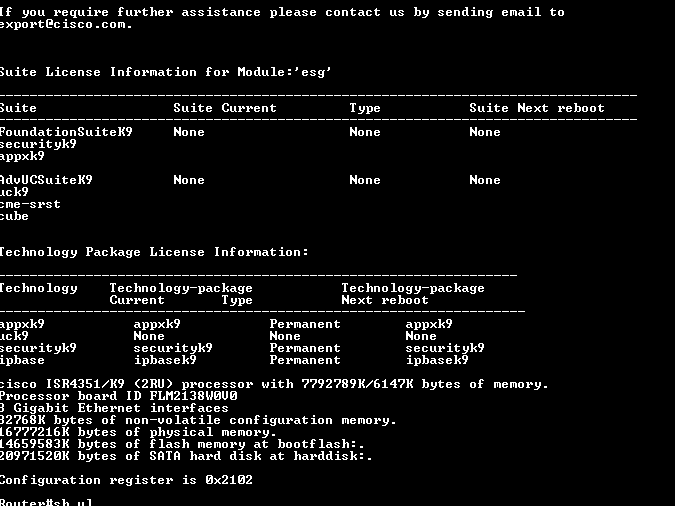Click the SATA hard disk at harddisk line
Screen dimensions: 675x506
(x=185, y=456)
